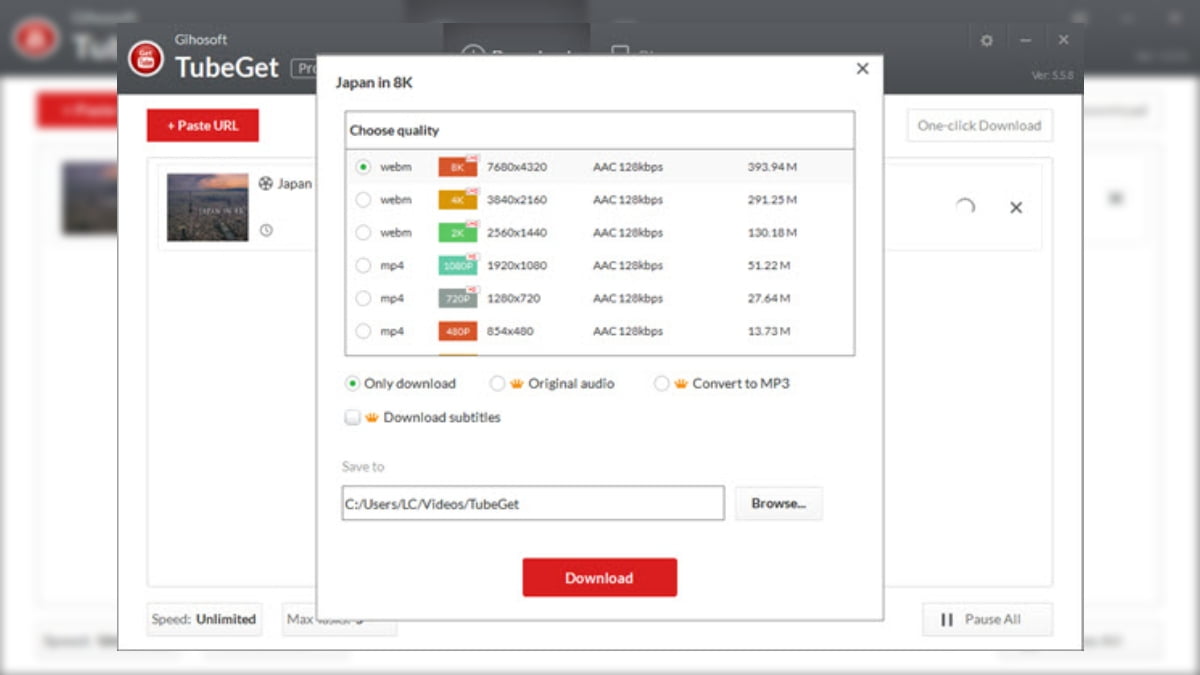Click the Japan video thumbnail

[207, 207]
